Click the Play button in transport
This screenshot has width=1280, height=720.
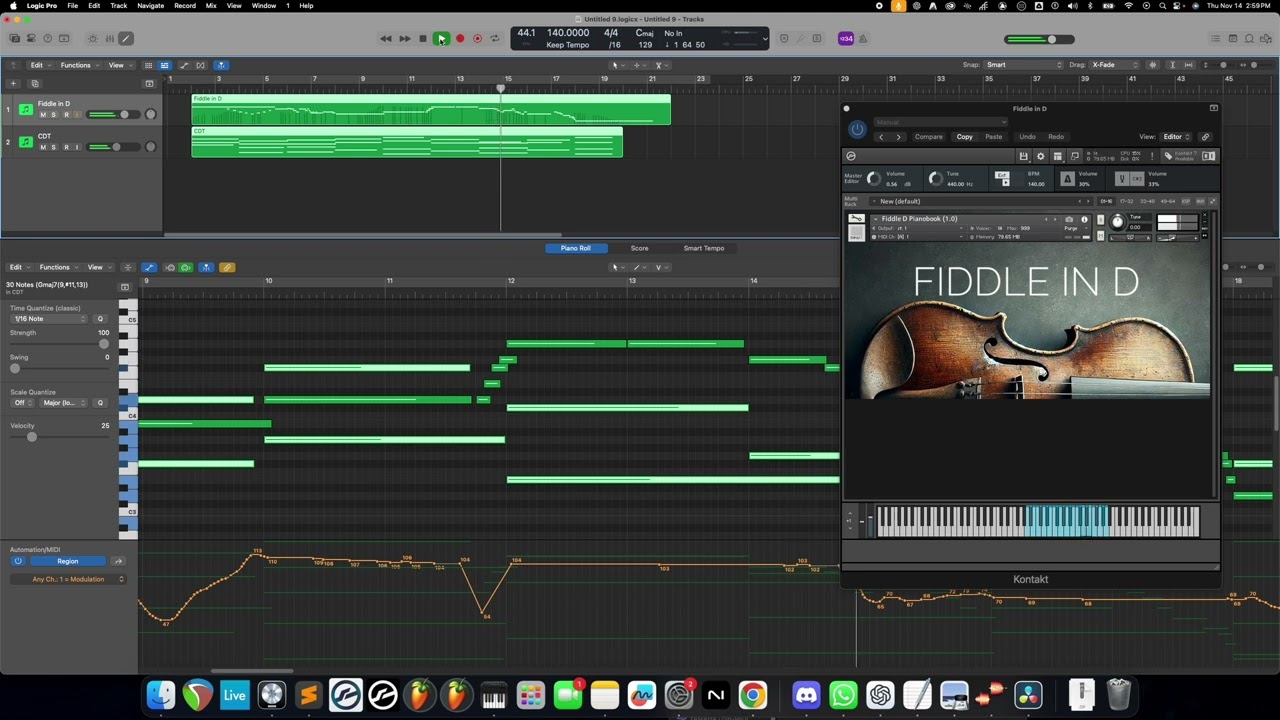(x=441, y=39)
